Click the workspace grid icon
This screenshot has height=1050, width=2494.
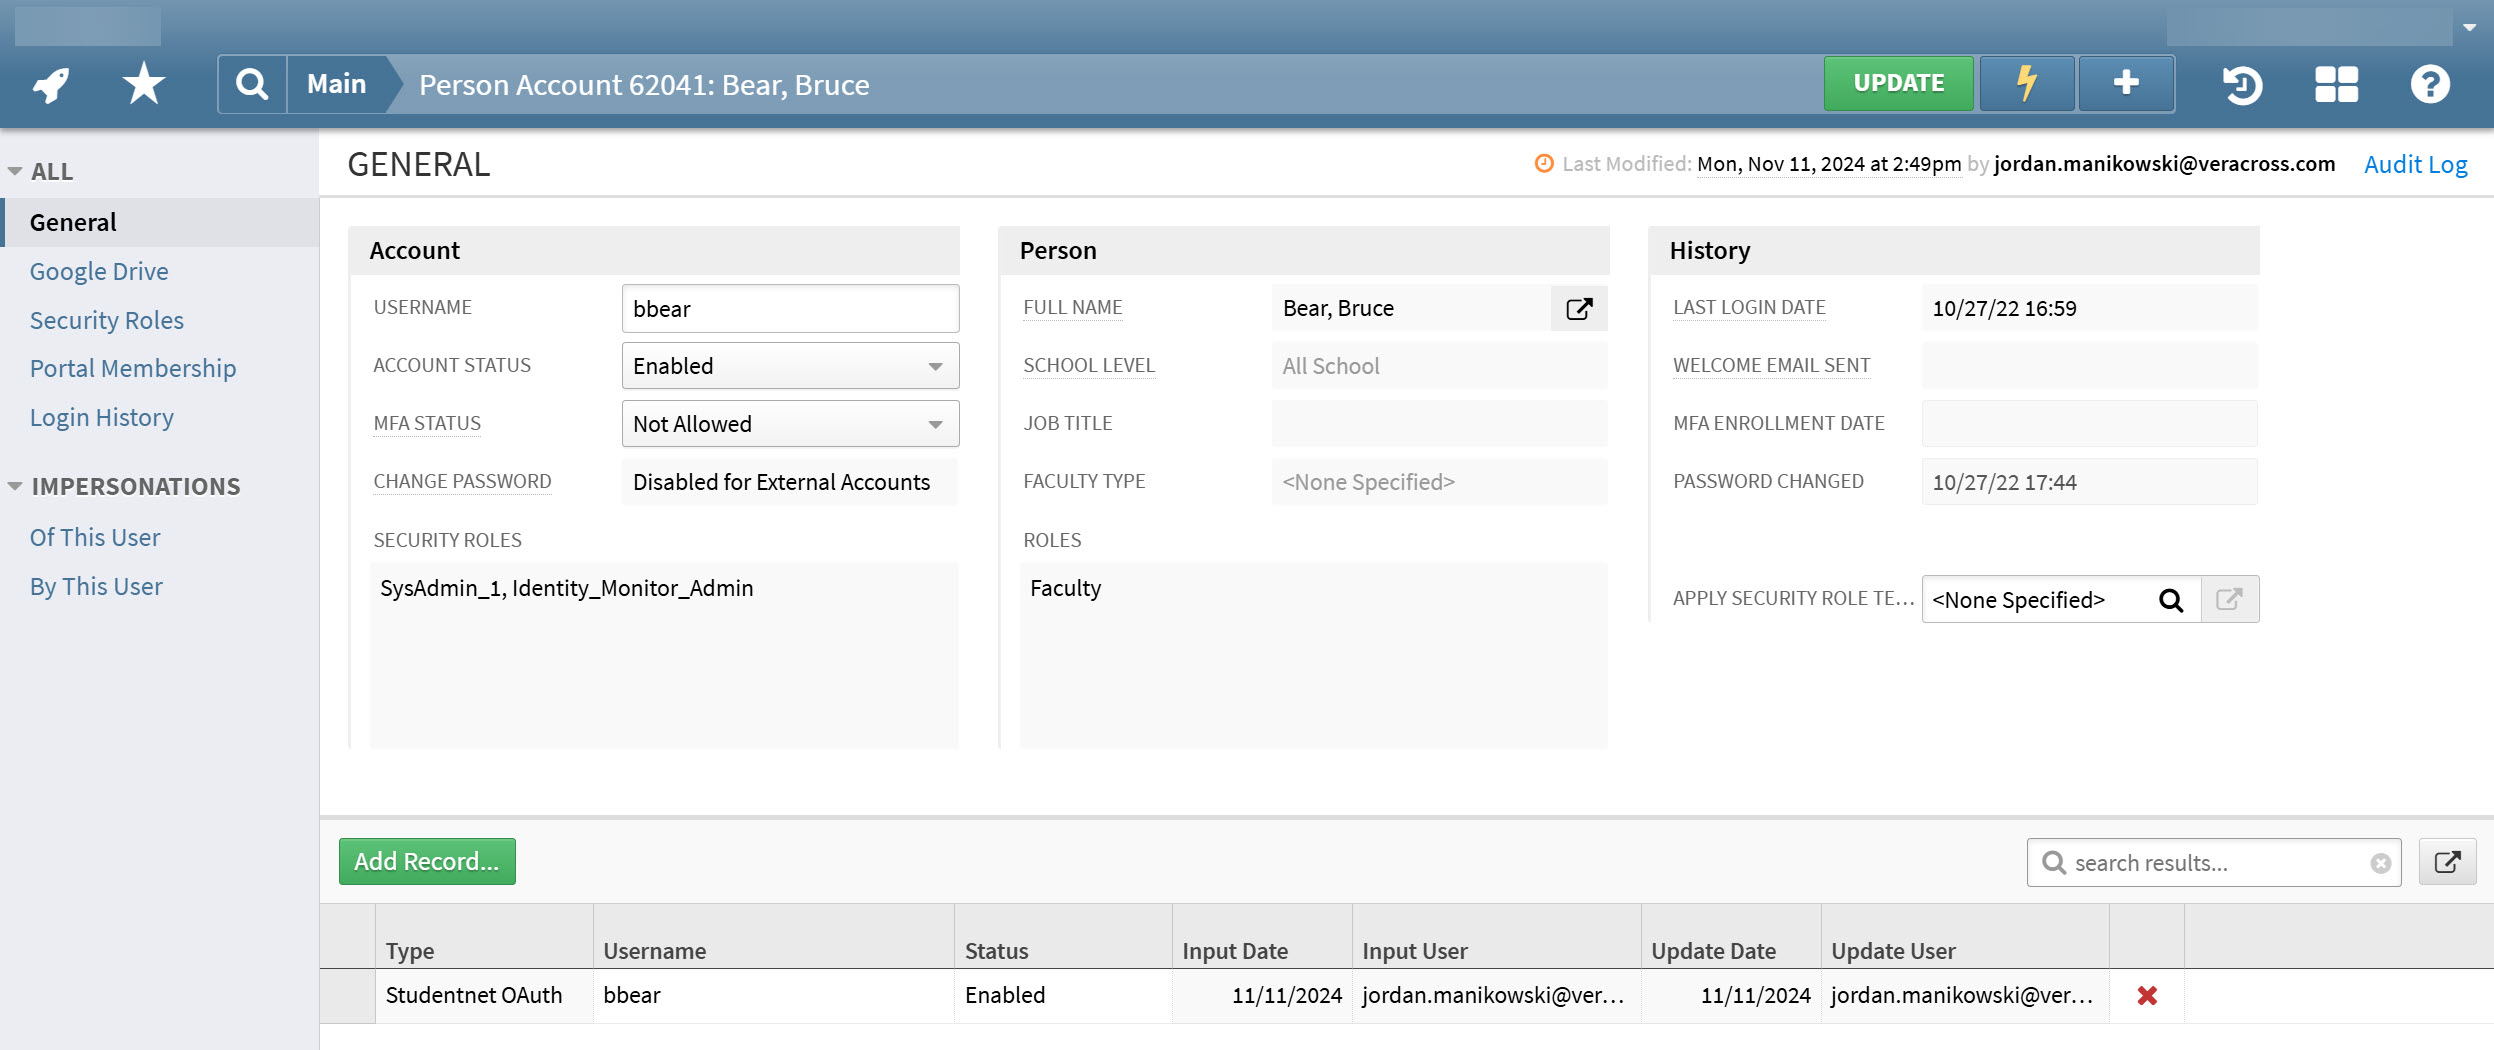click(2335, 86)
